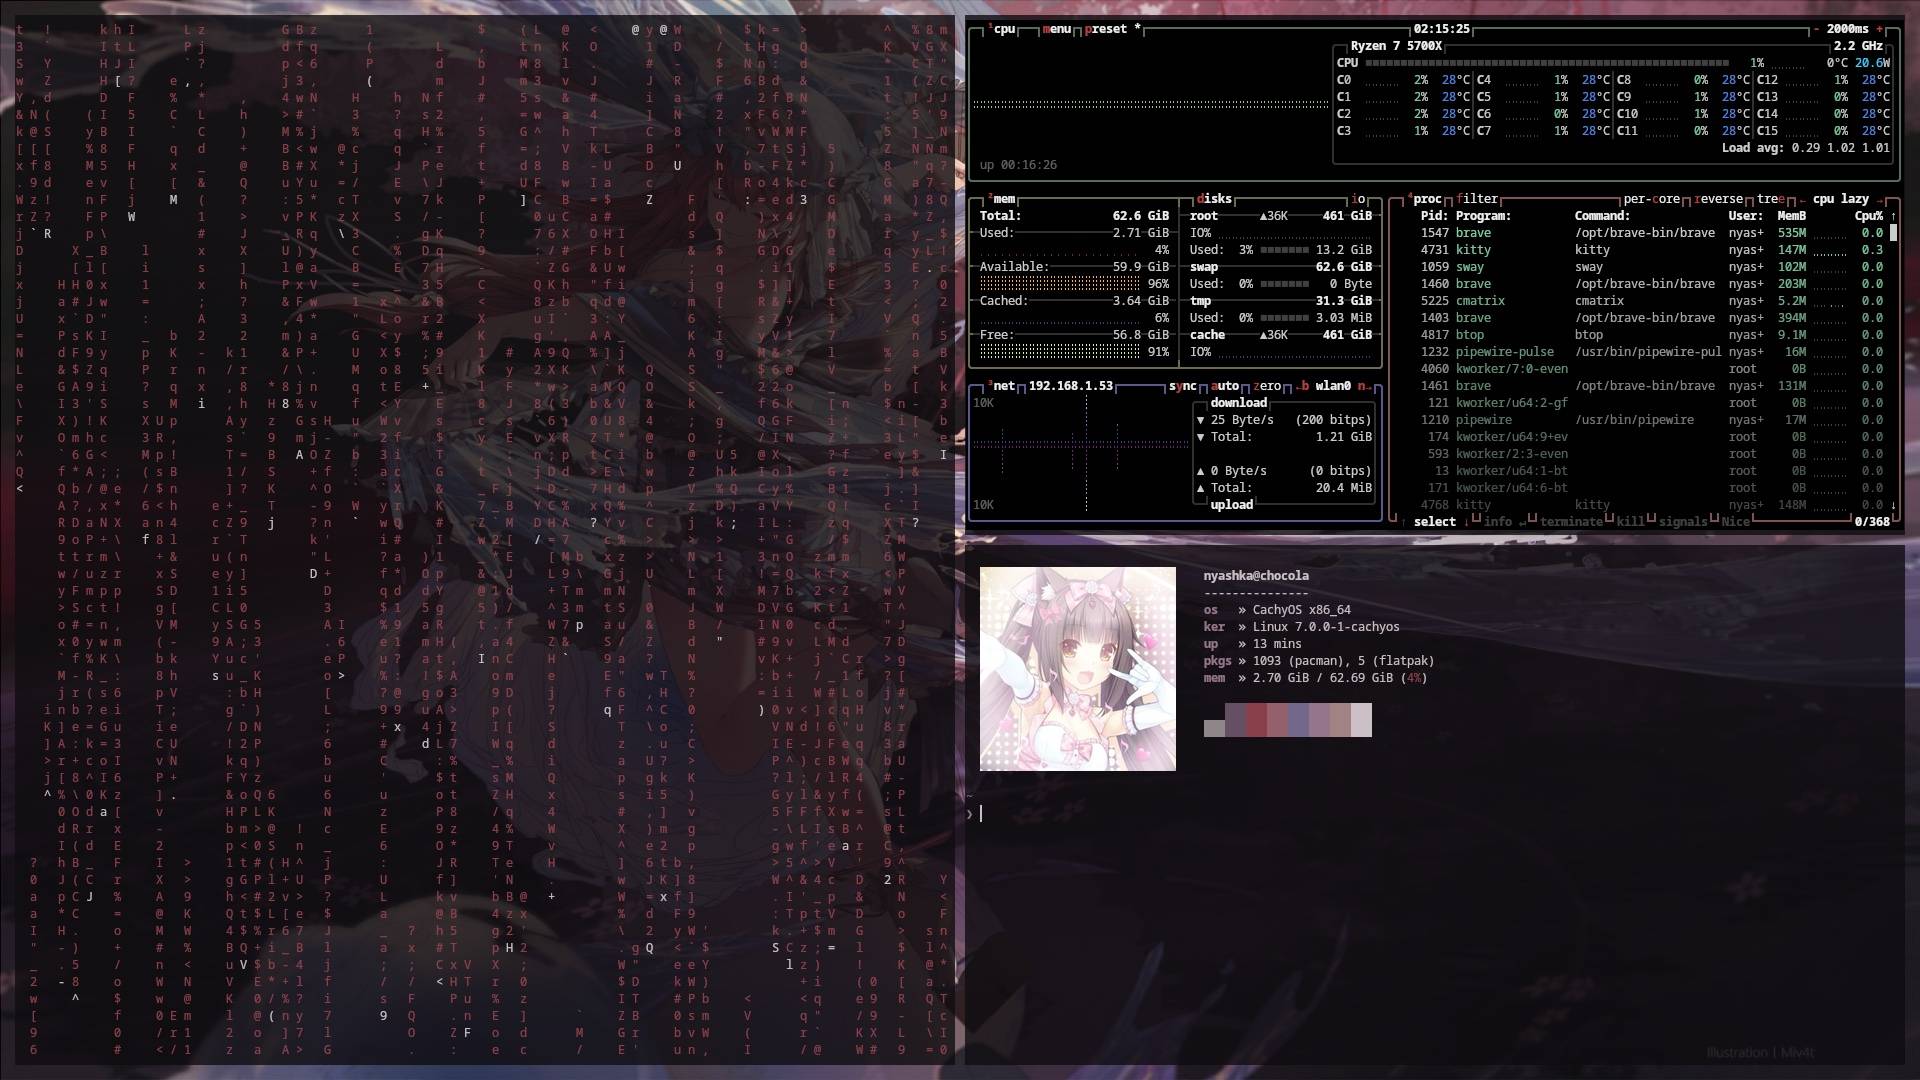Click the MemB column header

pyautogui.click(x=1791, y=216)
